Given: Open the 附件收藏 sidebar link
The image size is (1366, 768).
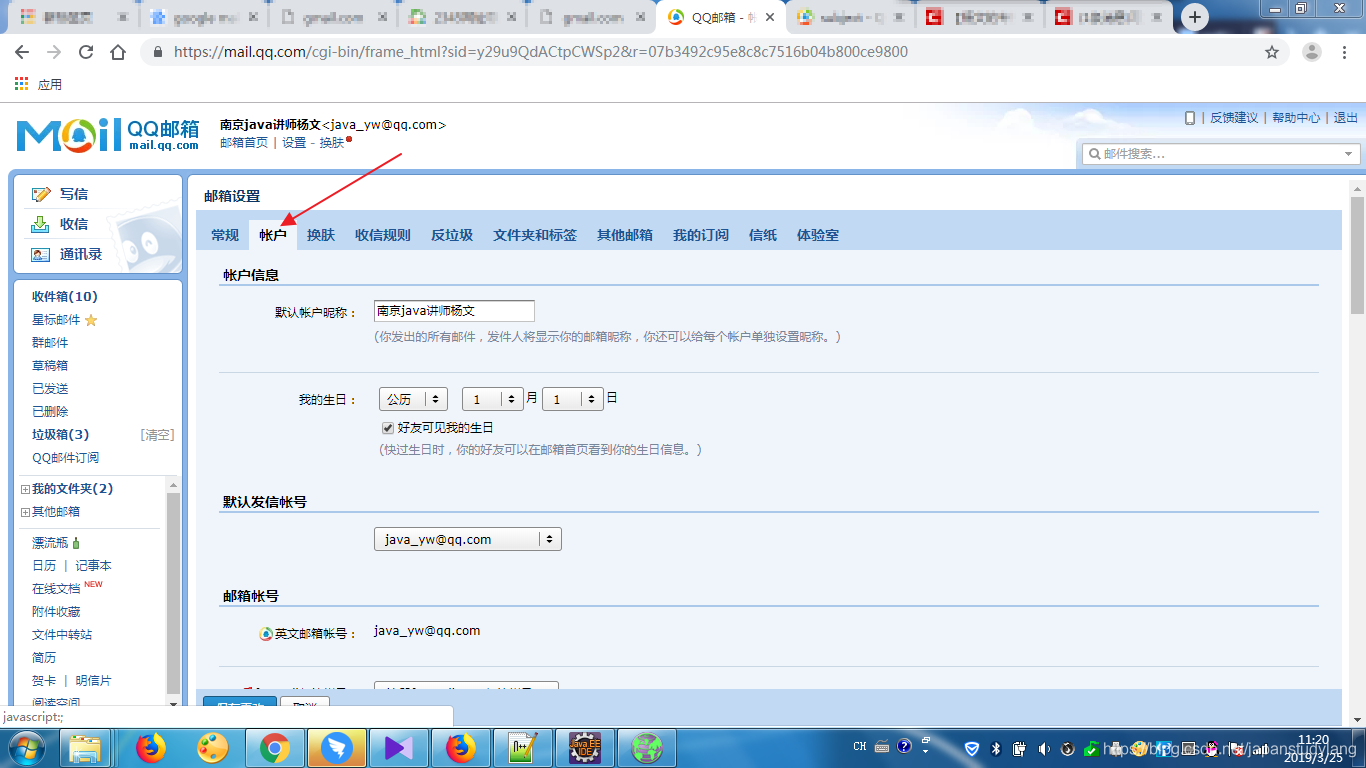Looking at the screenshot, I should [56, 612].
